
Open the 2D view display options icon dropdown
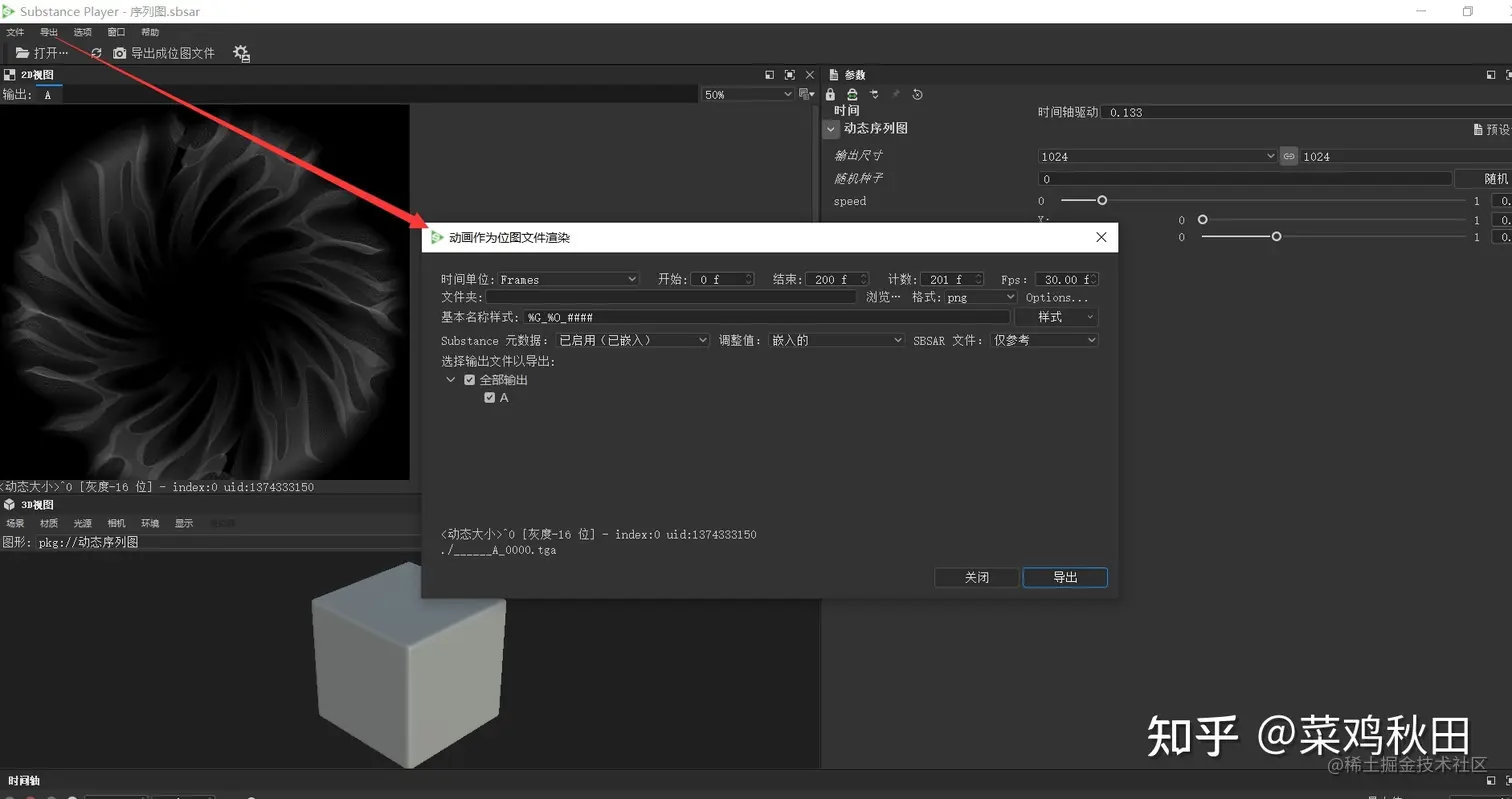pos(806,95)
